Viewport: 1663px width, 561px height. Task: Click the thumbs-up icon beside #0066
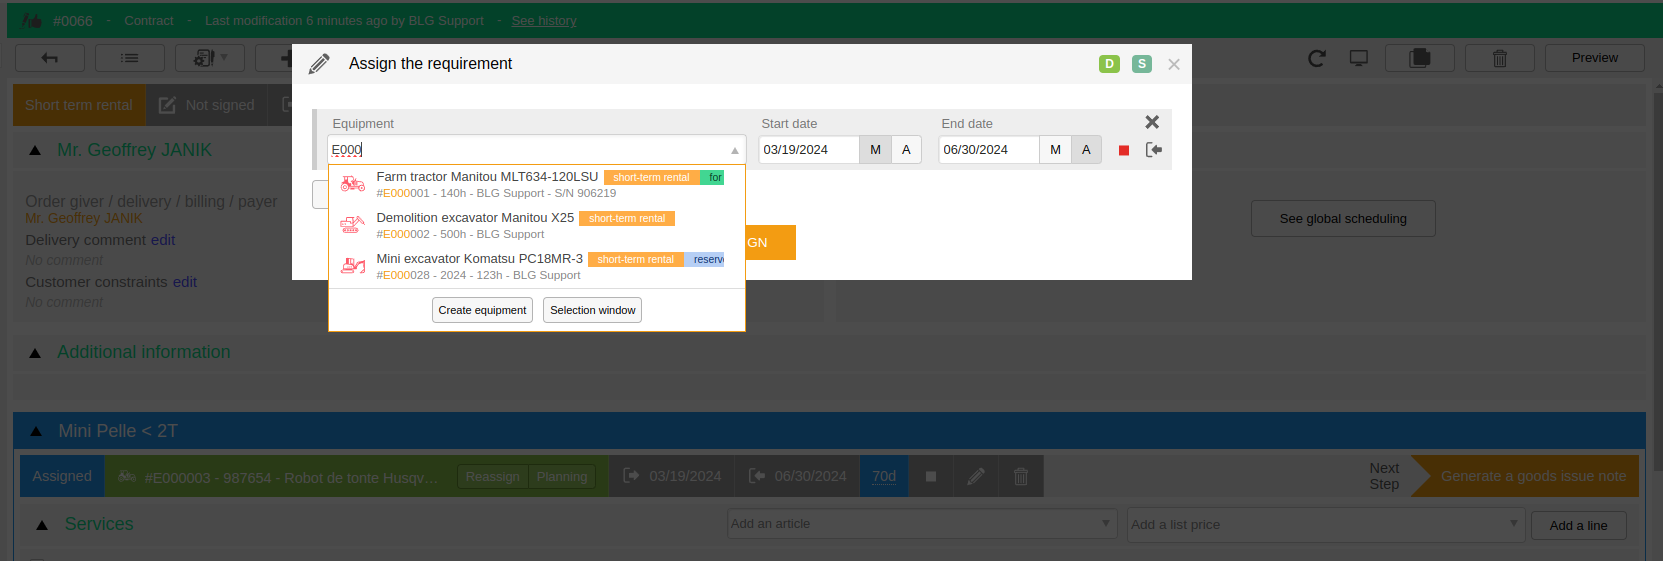pos(32,20)
